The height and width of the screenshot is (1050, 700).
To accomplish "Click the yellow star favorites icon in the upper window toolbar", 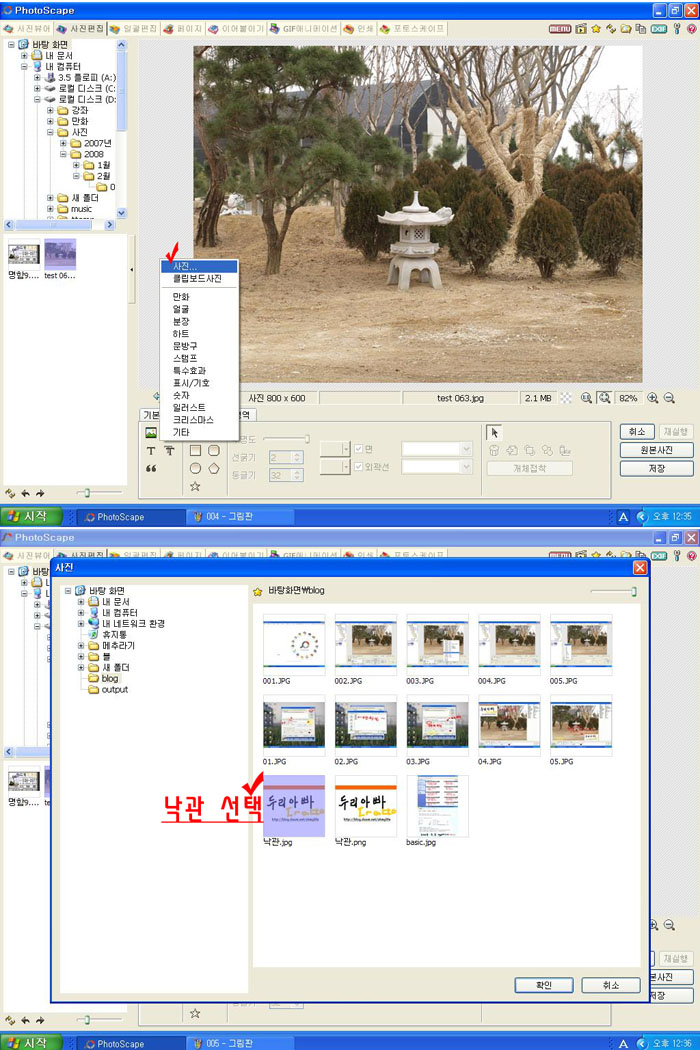I will 596,29.
